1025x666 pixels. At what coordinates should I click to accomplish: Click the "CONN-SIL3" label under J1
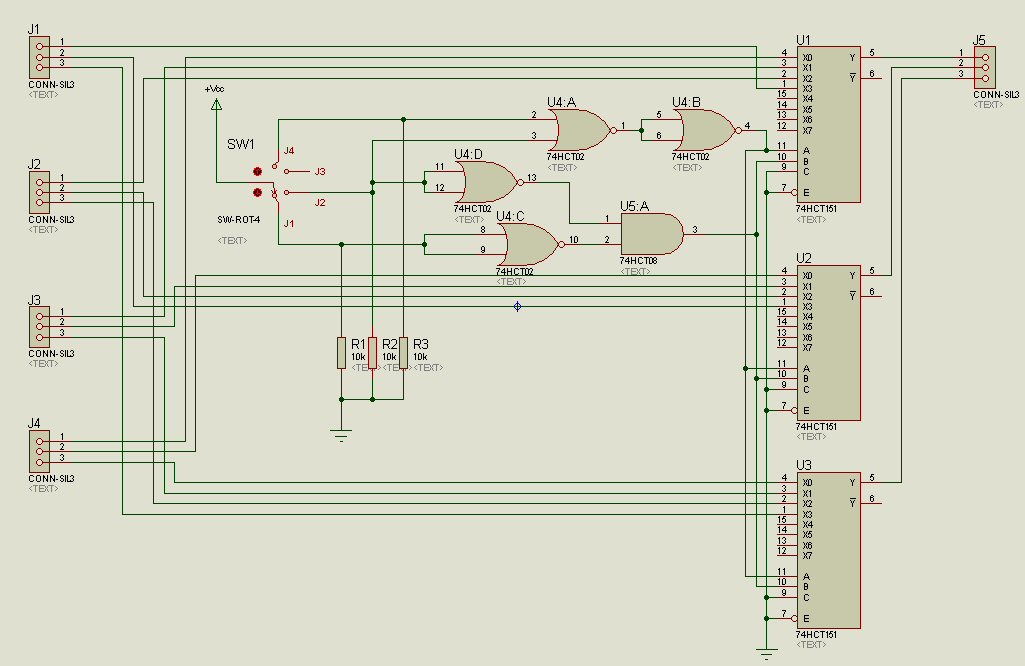[x=51, y=84]
